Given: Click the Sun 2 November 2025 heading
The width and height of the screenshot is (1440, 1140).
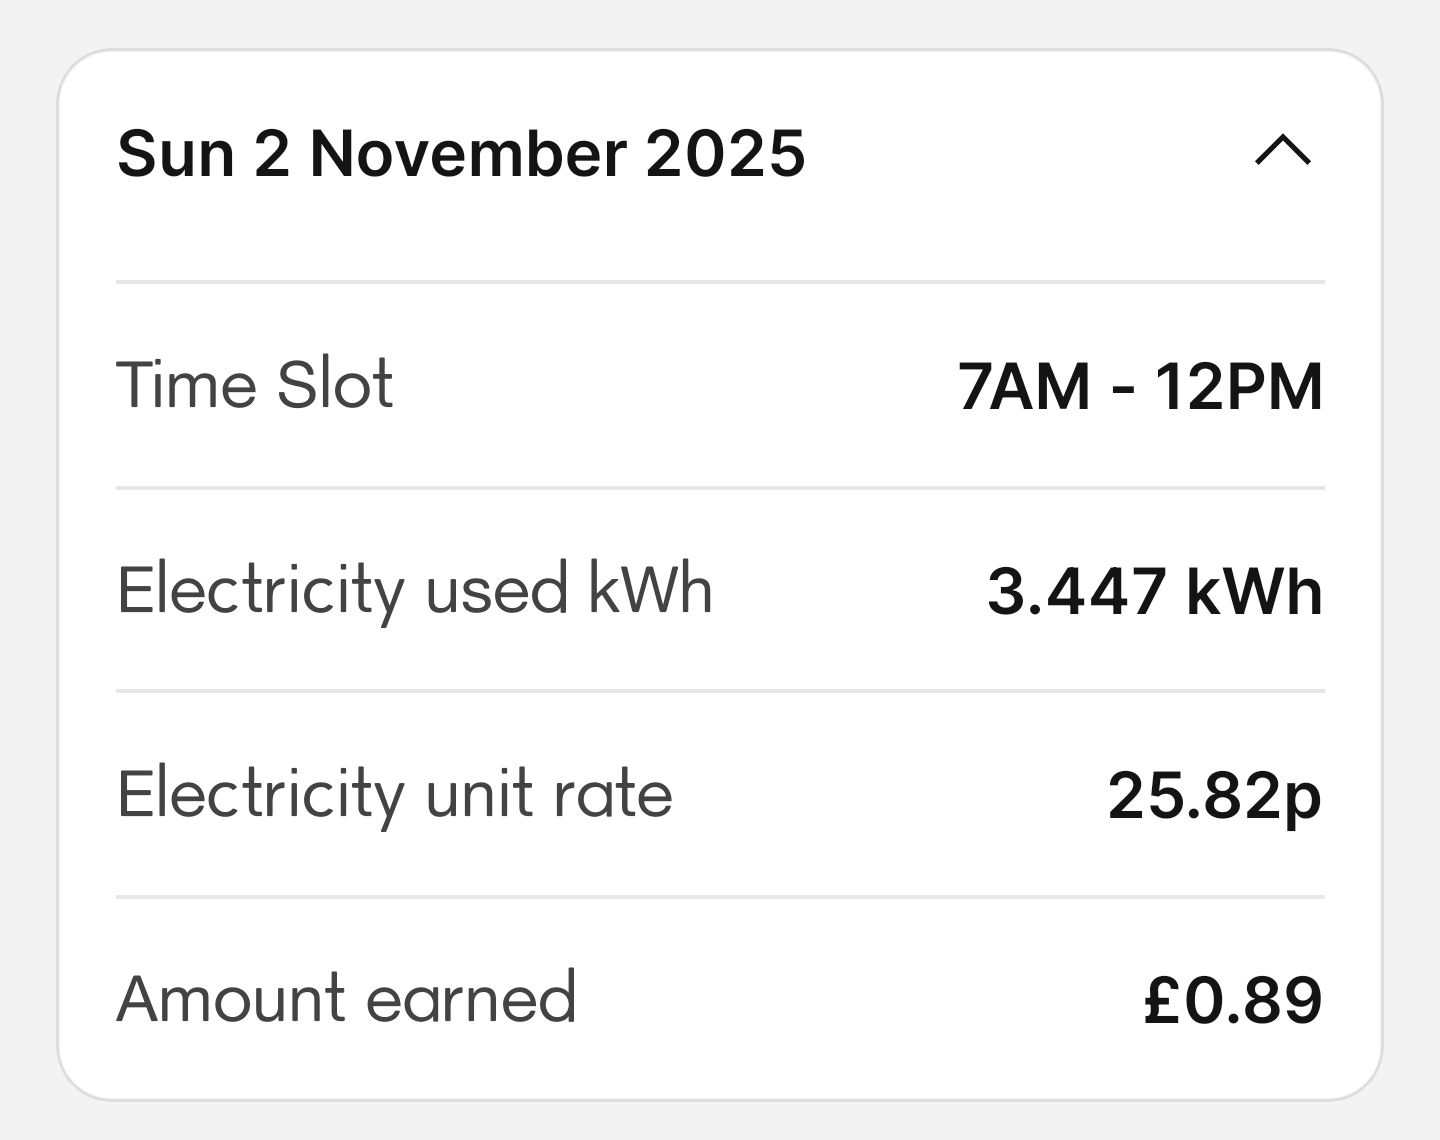Looking at the screenshot, I should coord(461,154).
